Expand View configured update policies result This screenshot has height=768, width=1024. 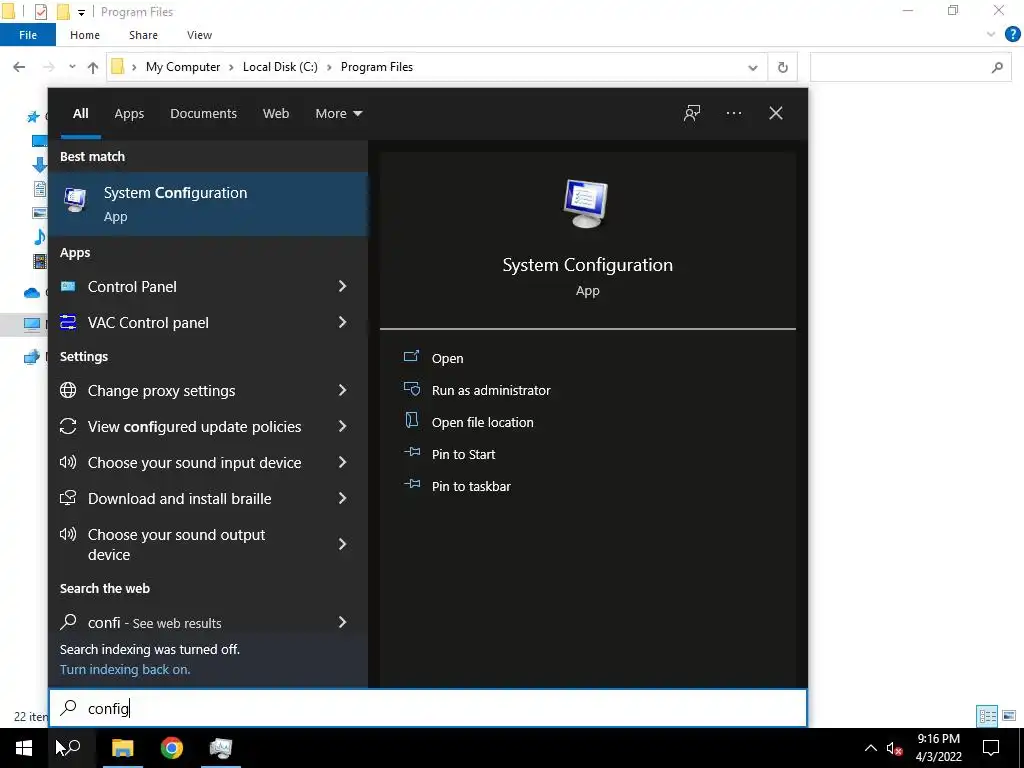click(342, 426)
